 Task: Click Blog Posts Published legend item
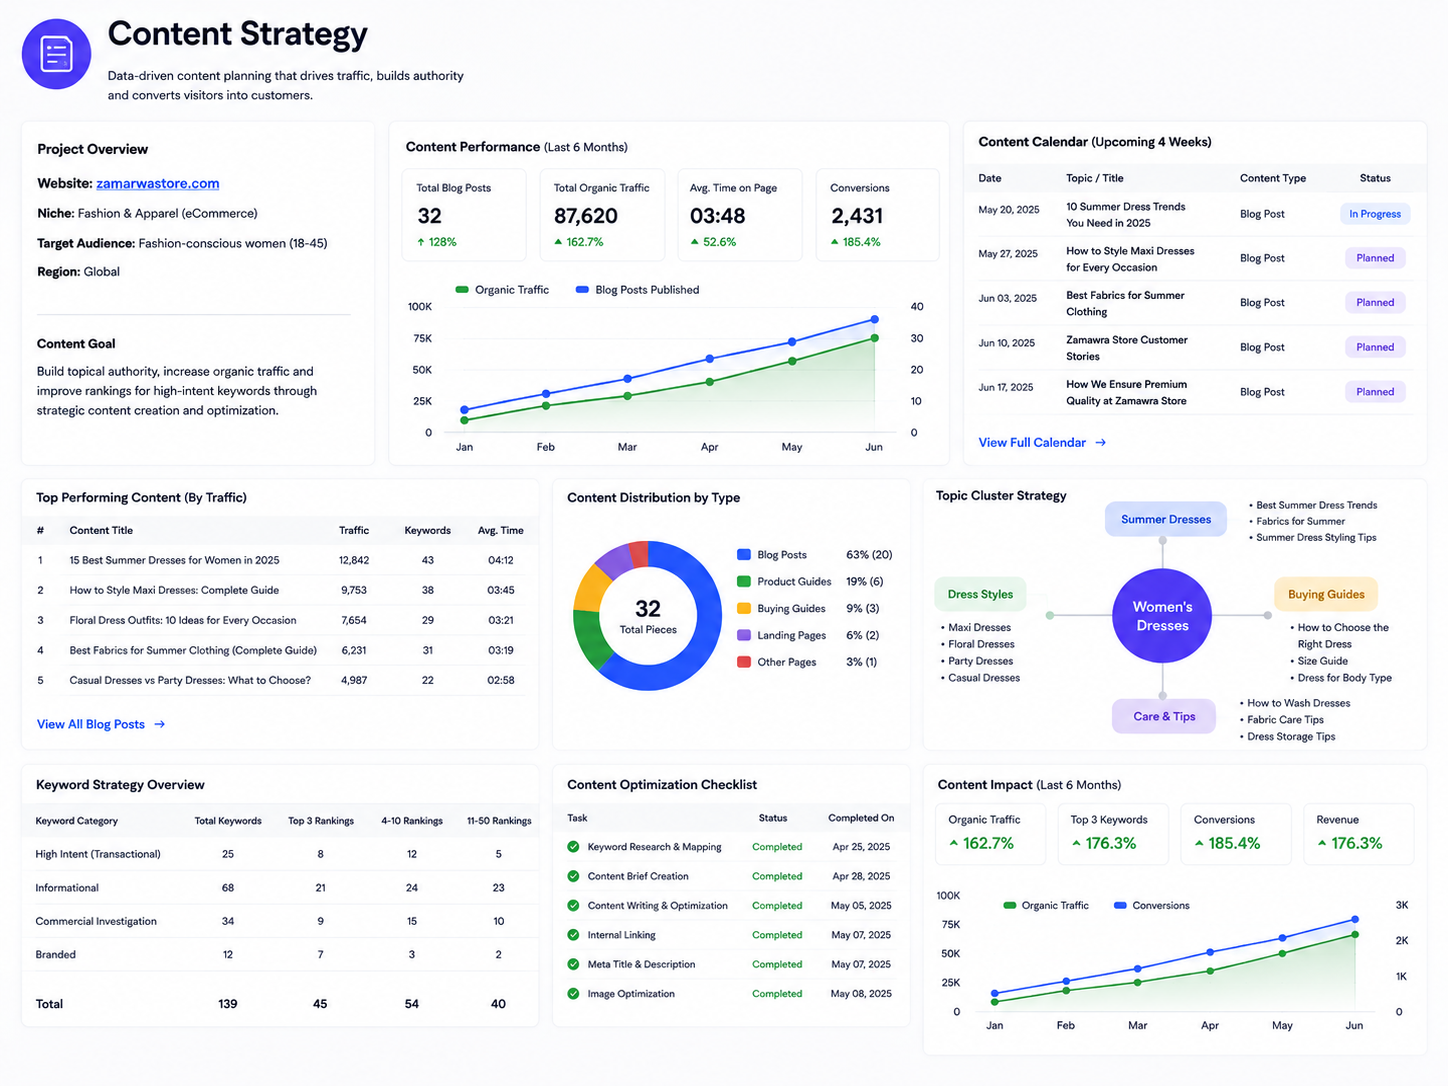[x=637, y=290]
